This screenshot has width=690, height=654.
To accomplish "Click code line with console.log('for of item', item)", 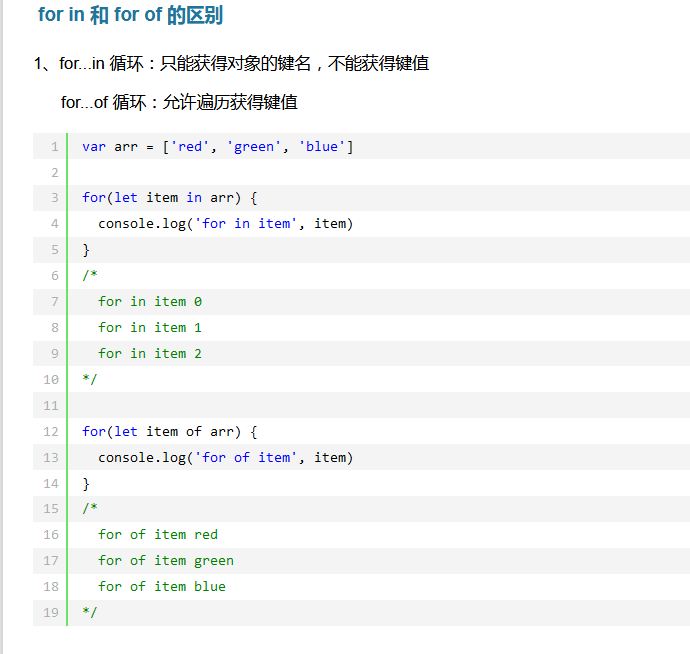I will [226, 457].
